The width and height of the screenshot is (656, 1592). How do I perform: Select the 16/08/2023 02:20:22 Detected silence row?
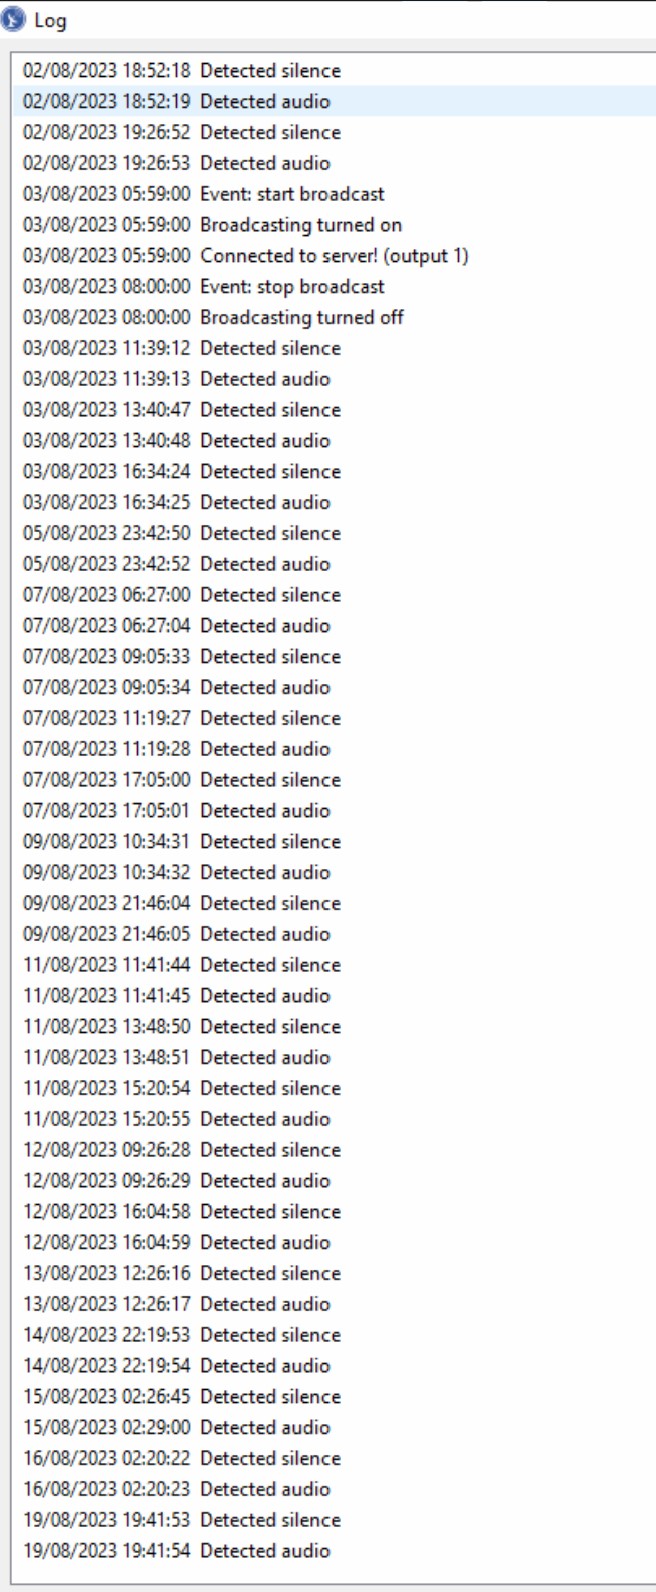click(x=336, y=1459)
